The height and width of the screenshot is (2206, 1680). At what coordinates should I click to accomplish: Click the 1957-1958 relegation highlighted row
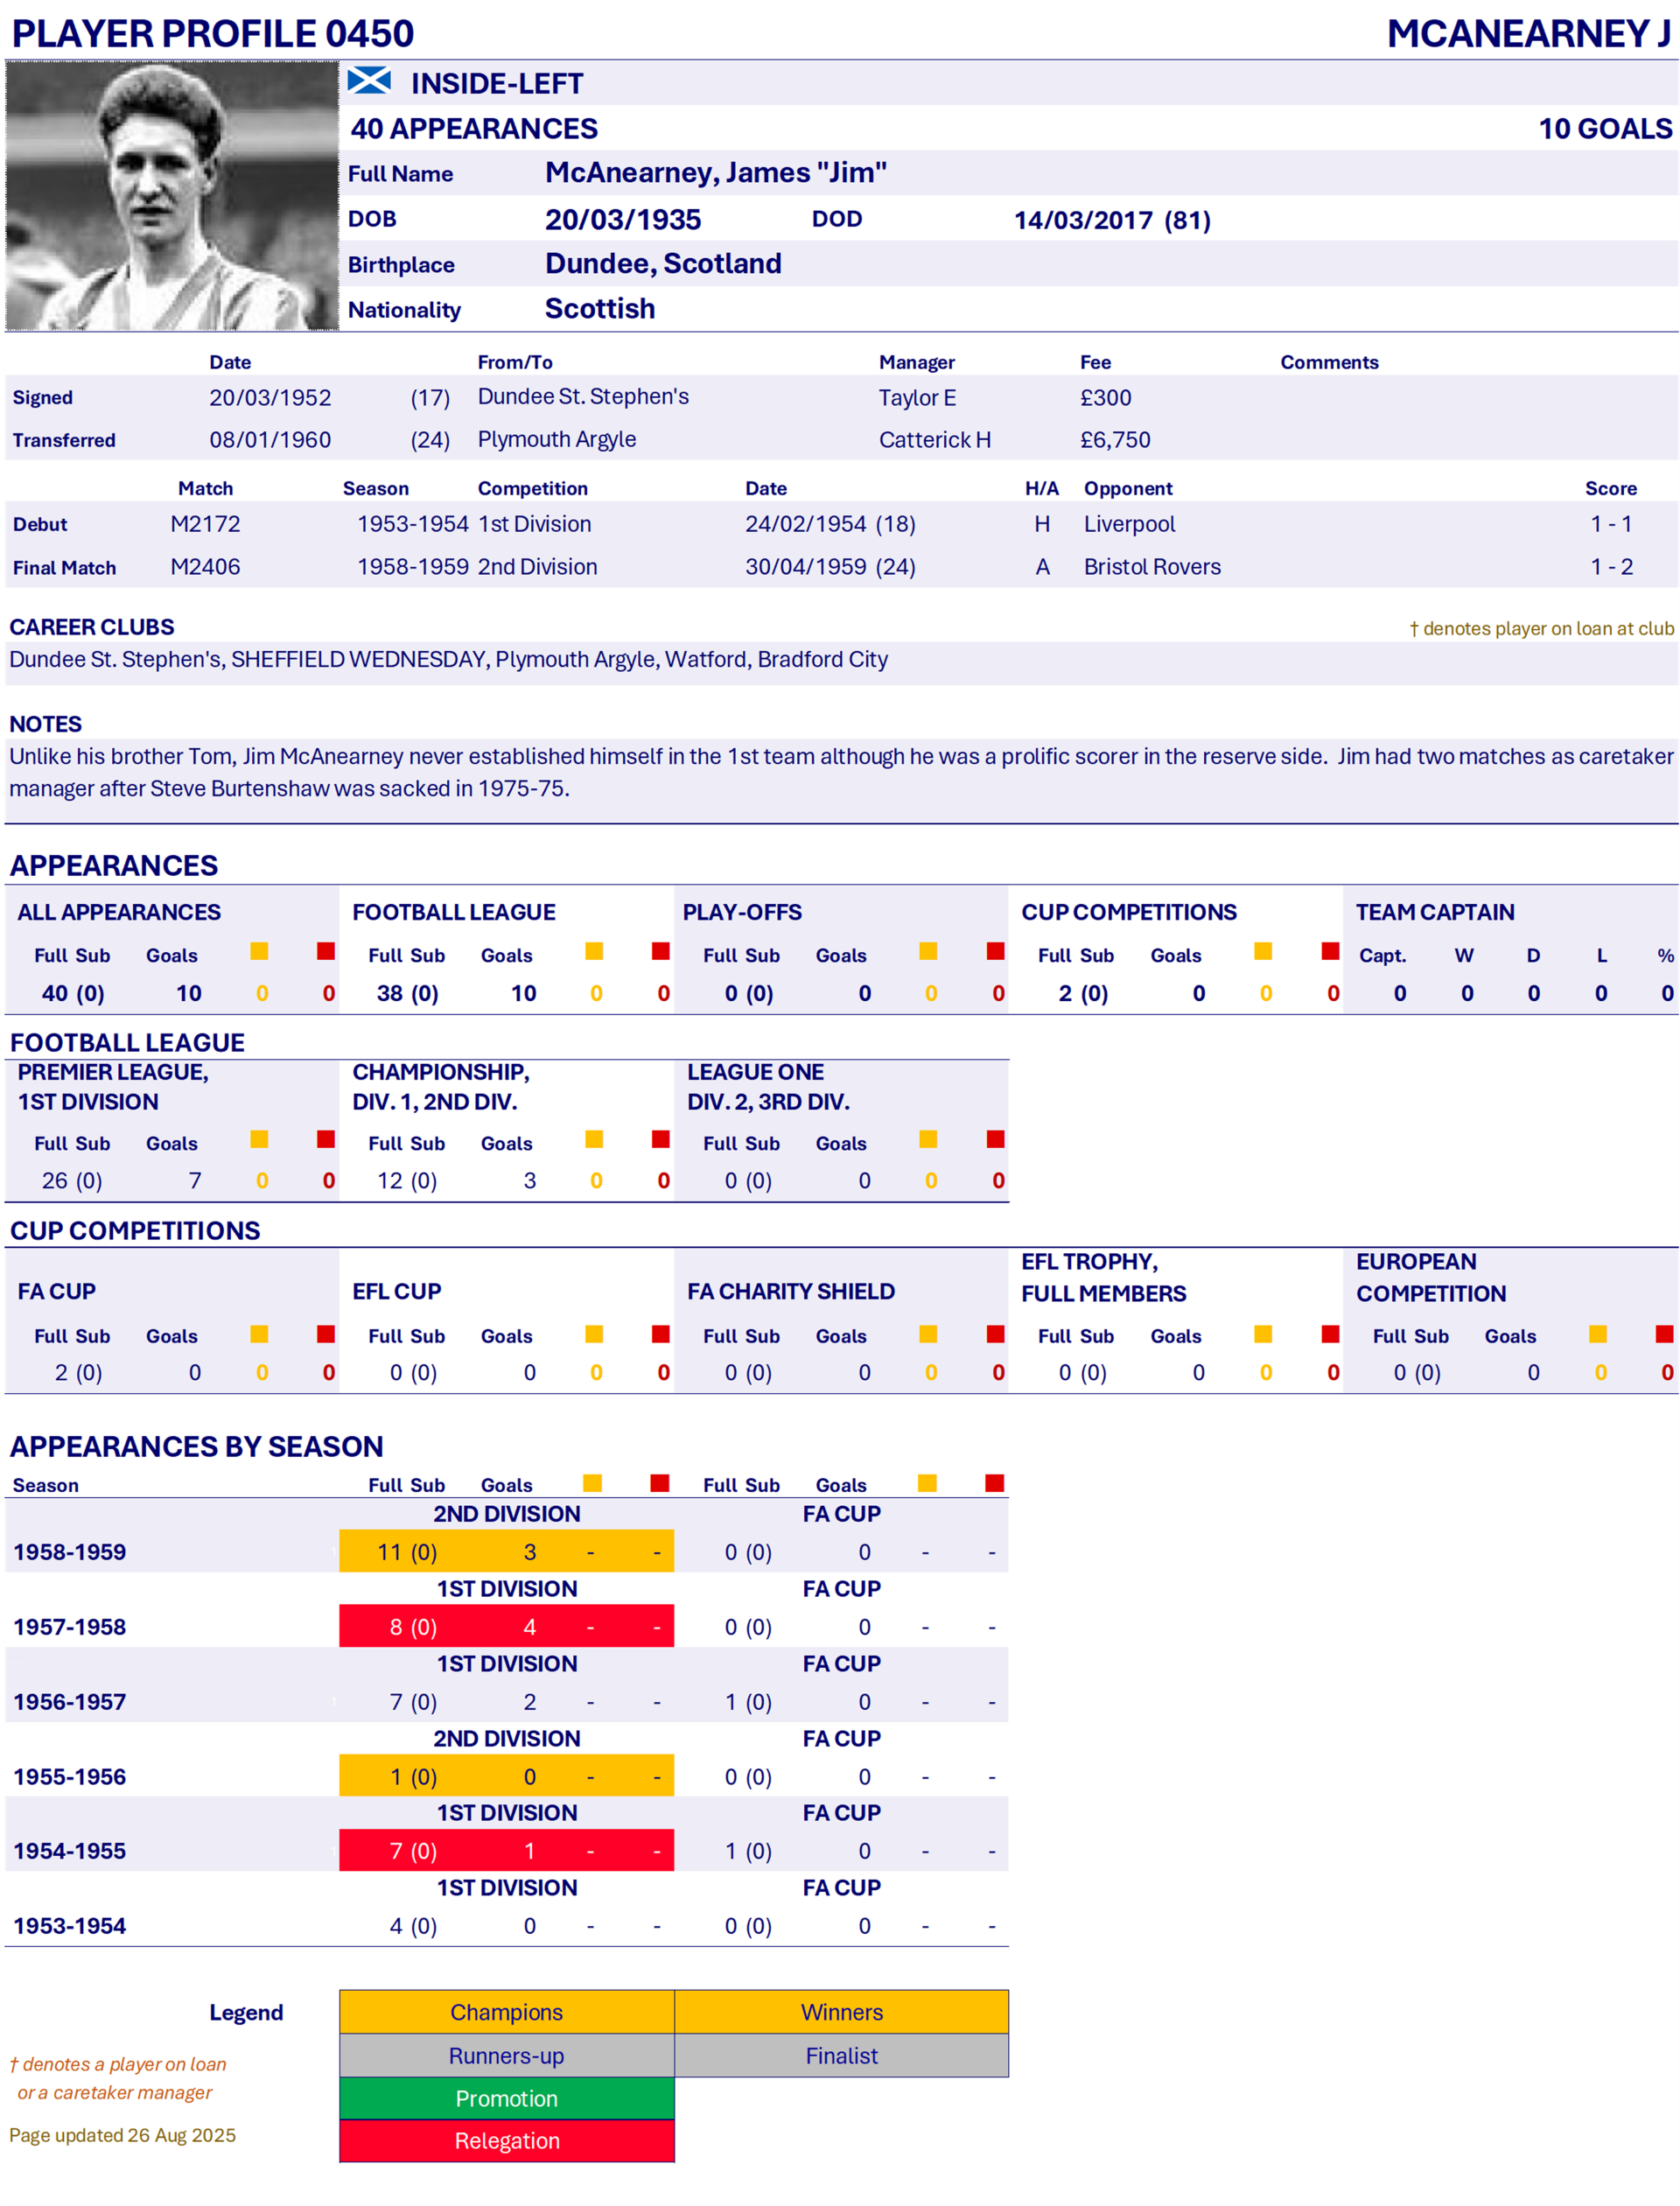(506, 1627)
